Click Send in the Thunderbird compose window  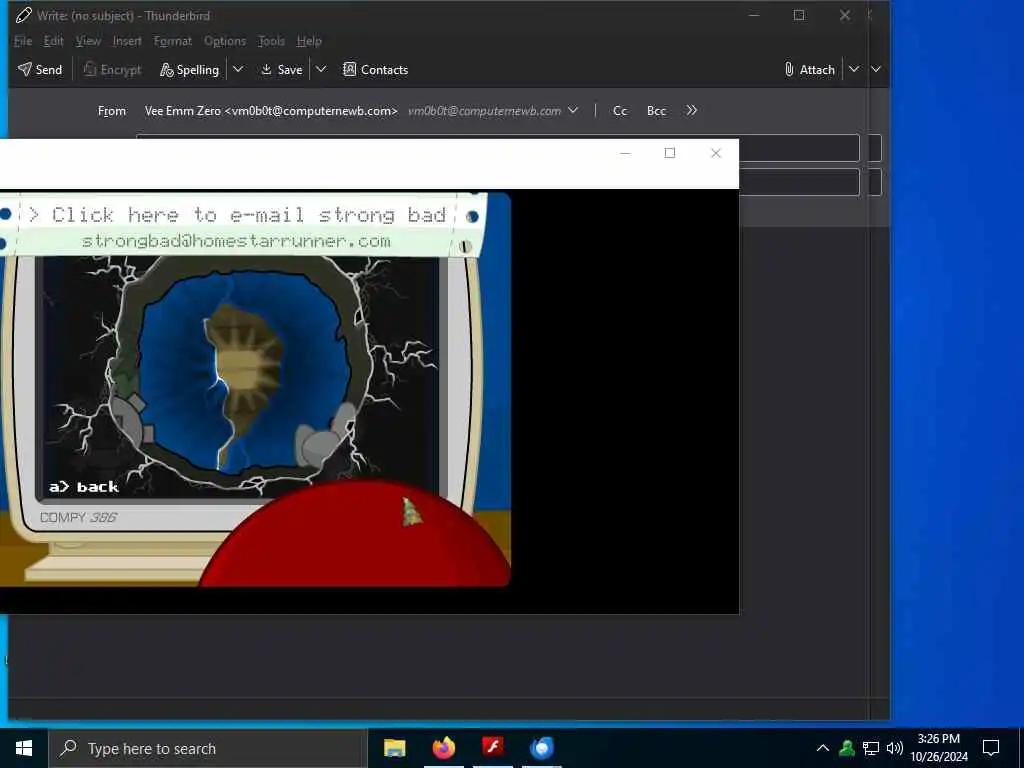(40, 69)
